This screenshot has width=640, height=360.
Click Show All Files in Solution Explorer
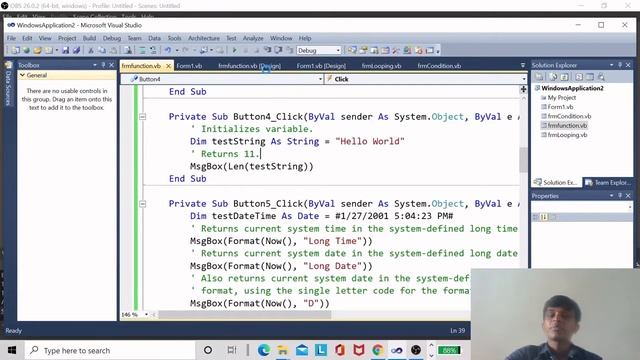click(x=553, y=77)
